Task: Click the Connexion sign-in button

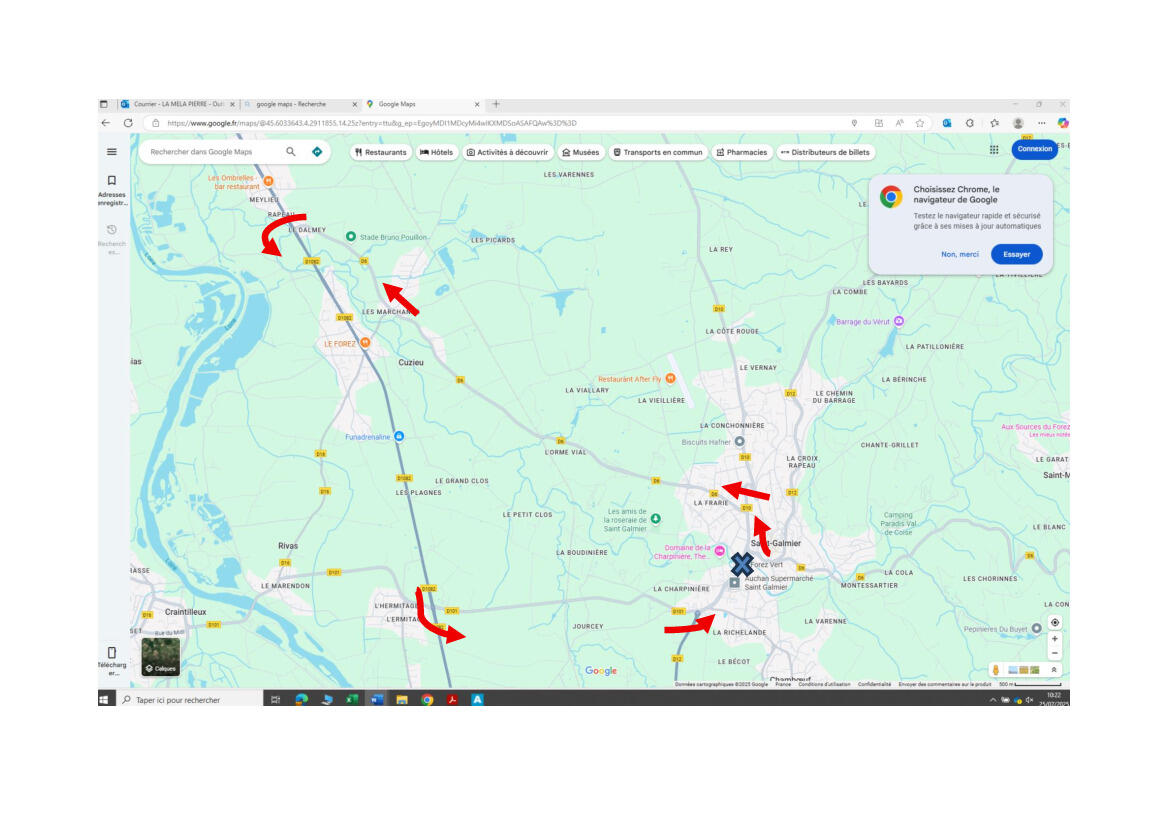Action: (1034, 149)
